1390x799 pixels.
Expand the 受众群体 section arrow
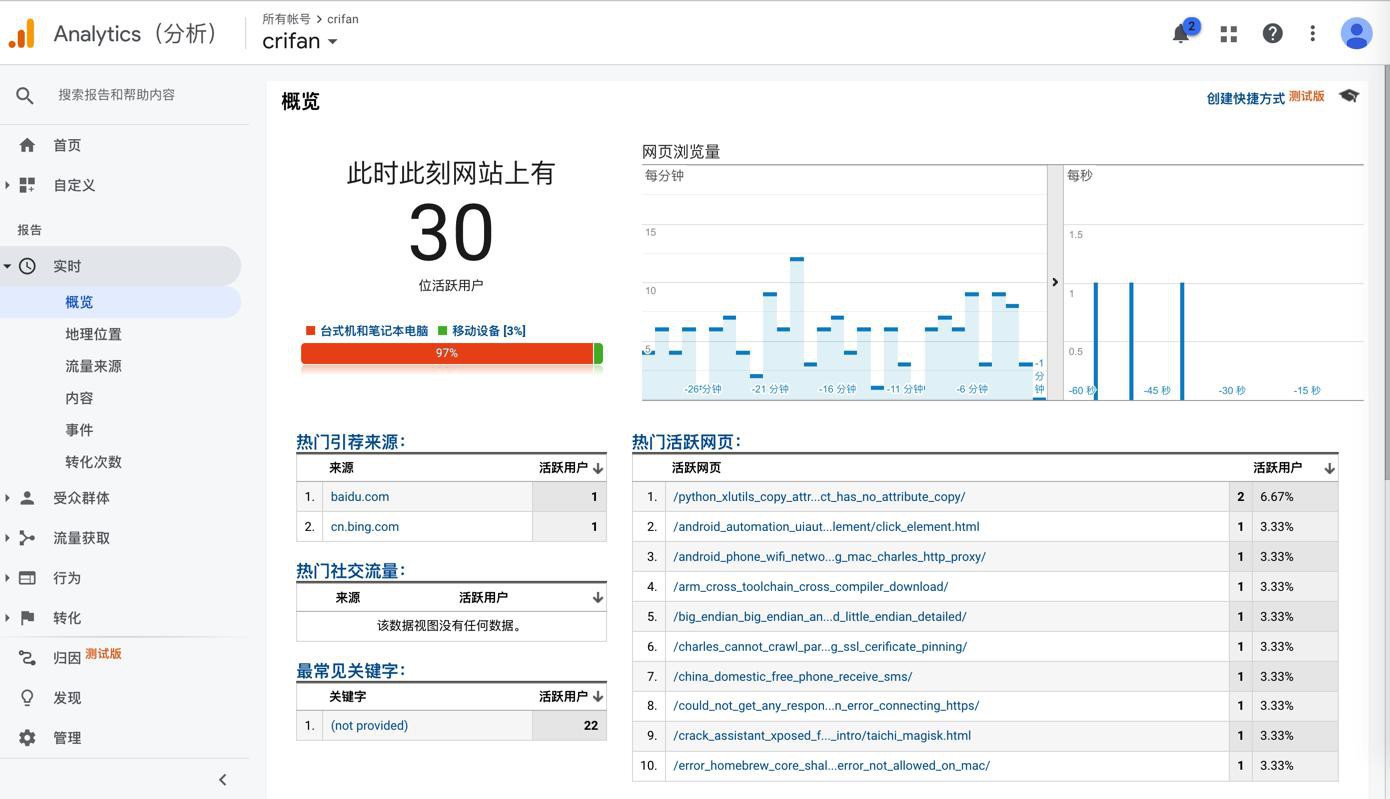7,498
